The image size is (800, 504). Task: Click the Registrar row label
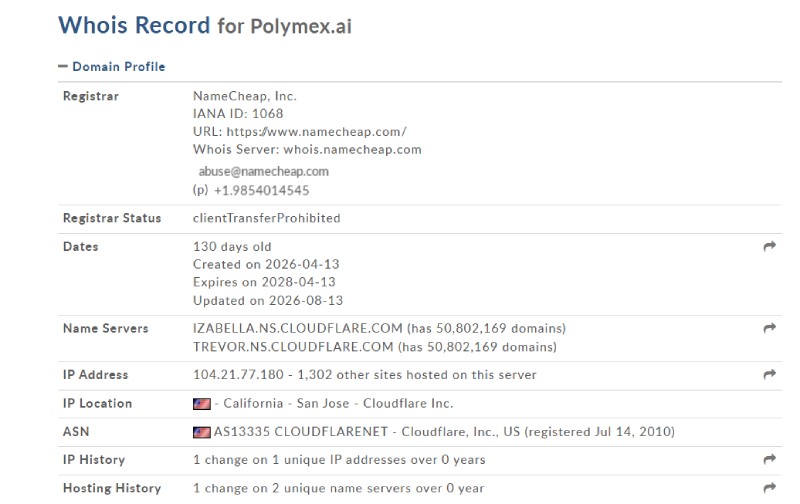[91, 96]
